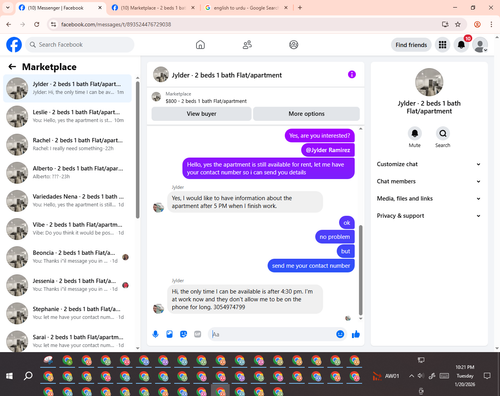Click the More options button
The image size is (500, 396).
[x=306, y=114]
